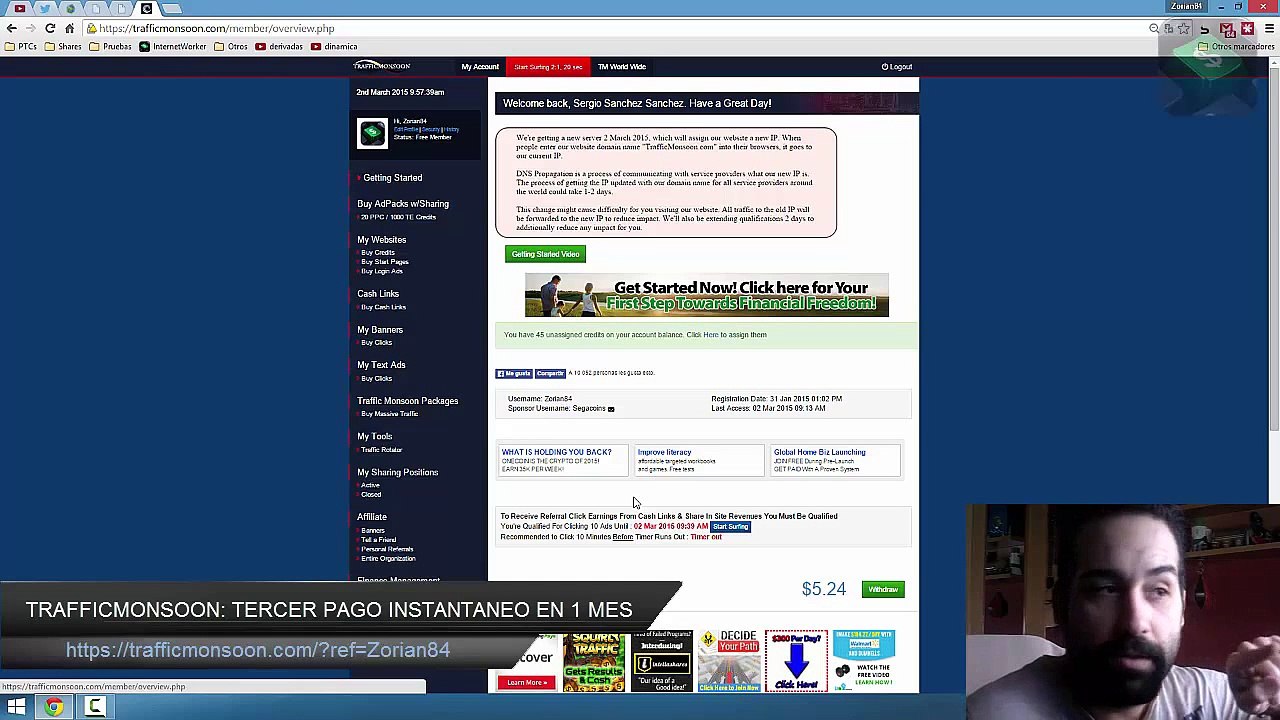
Task: Click the Zorian84 profile avatar icon
Action: [372, 133]
